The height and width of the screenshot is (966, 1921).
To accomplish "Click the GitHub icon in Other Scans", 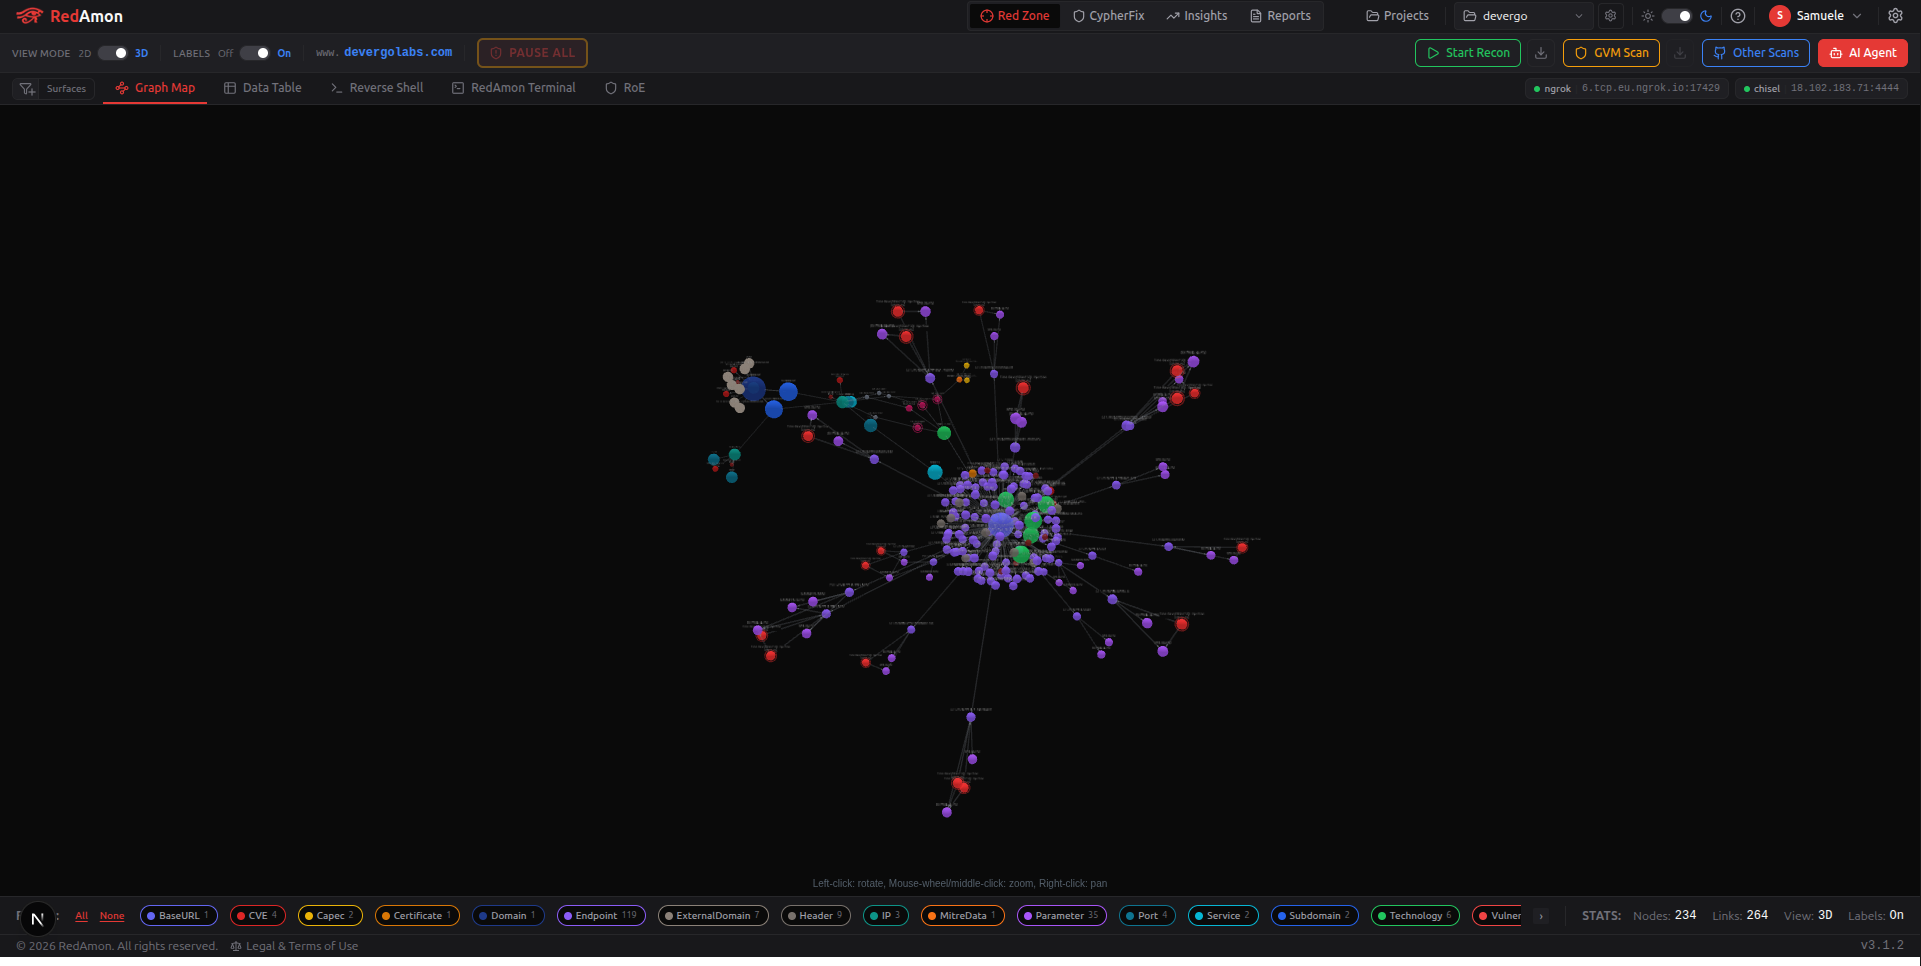I will (x=1720, y=53).
